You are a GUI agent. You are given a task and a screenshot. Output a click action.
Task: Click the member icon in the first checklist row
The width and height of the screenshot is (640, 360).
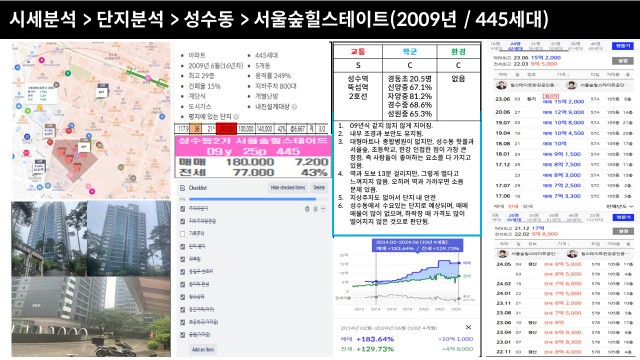point(315,209)
